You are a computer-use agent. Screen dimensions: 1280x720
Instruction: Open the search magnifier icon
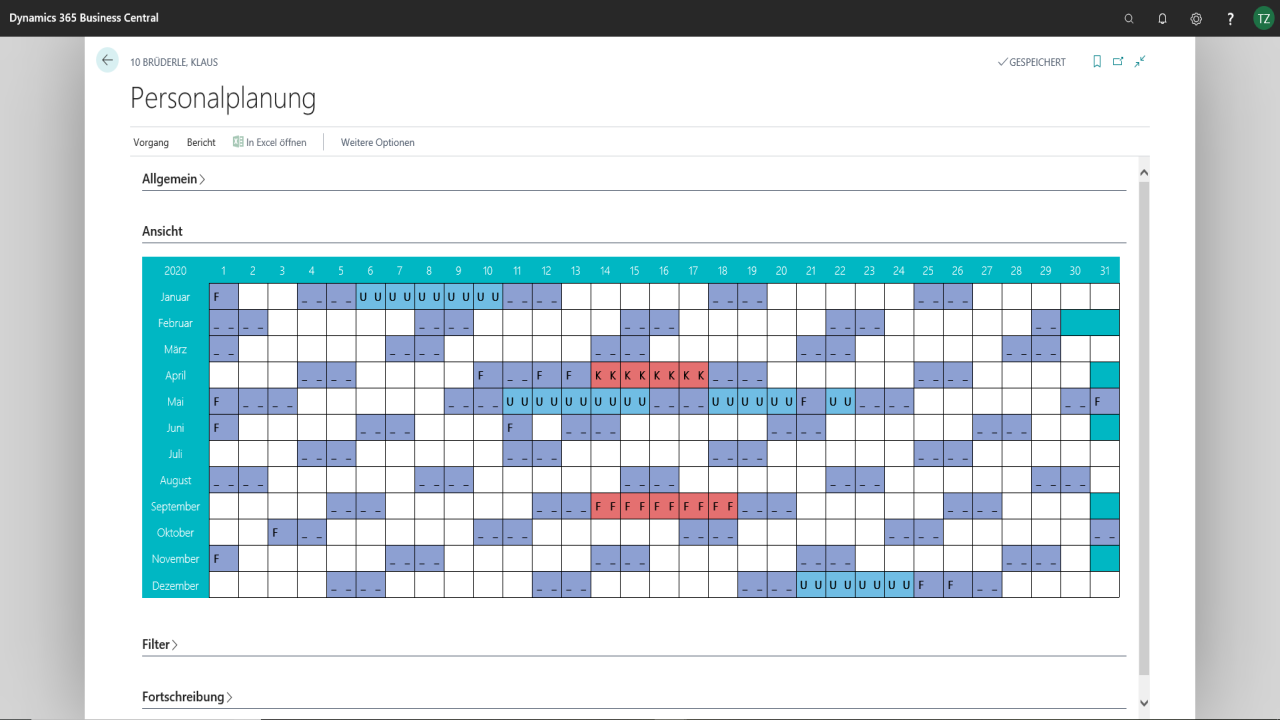(x=1129, y=18)
